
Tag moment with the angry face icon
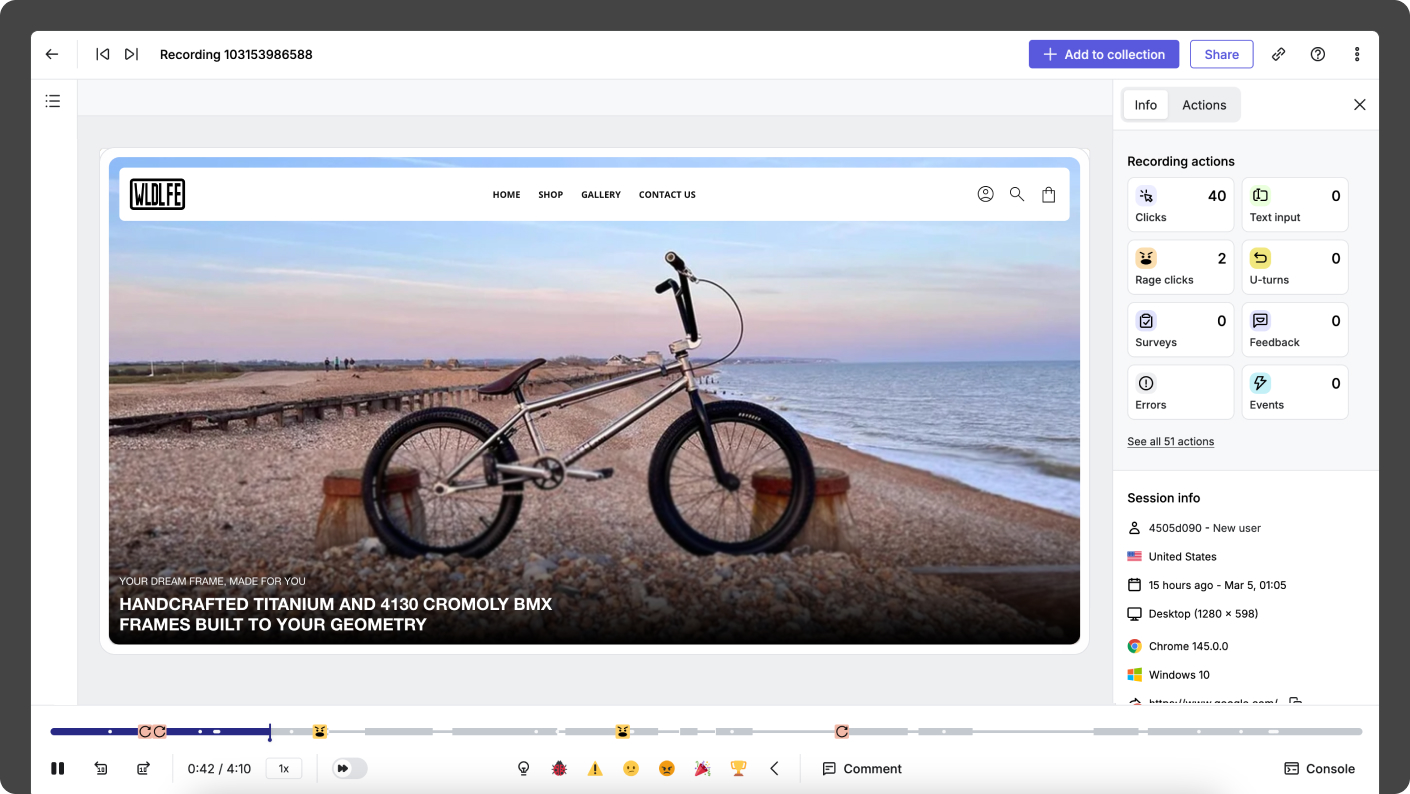667,768
